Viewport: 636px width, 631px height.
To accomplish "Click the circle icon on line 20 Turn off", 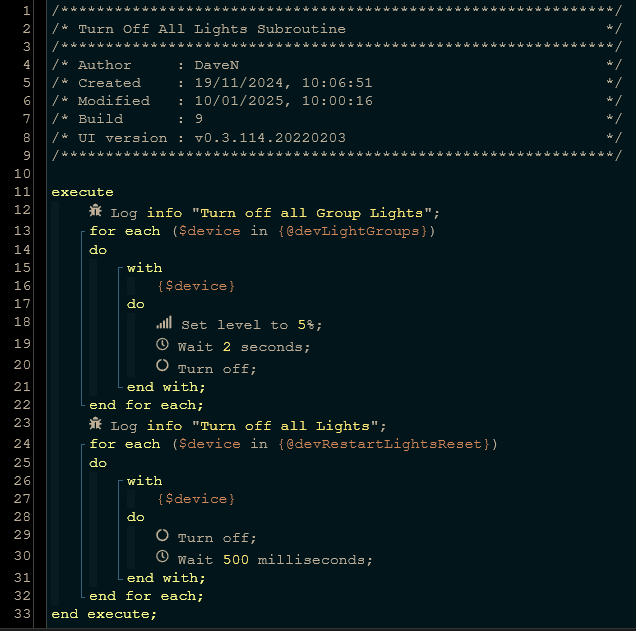I will [162, 365].
